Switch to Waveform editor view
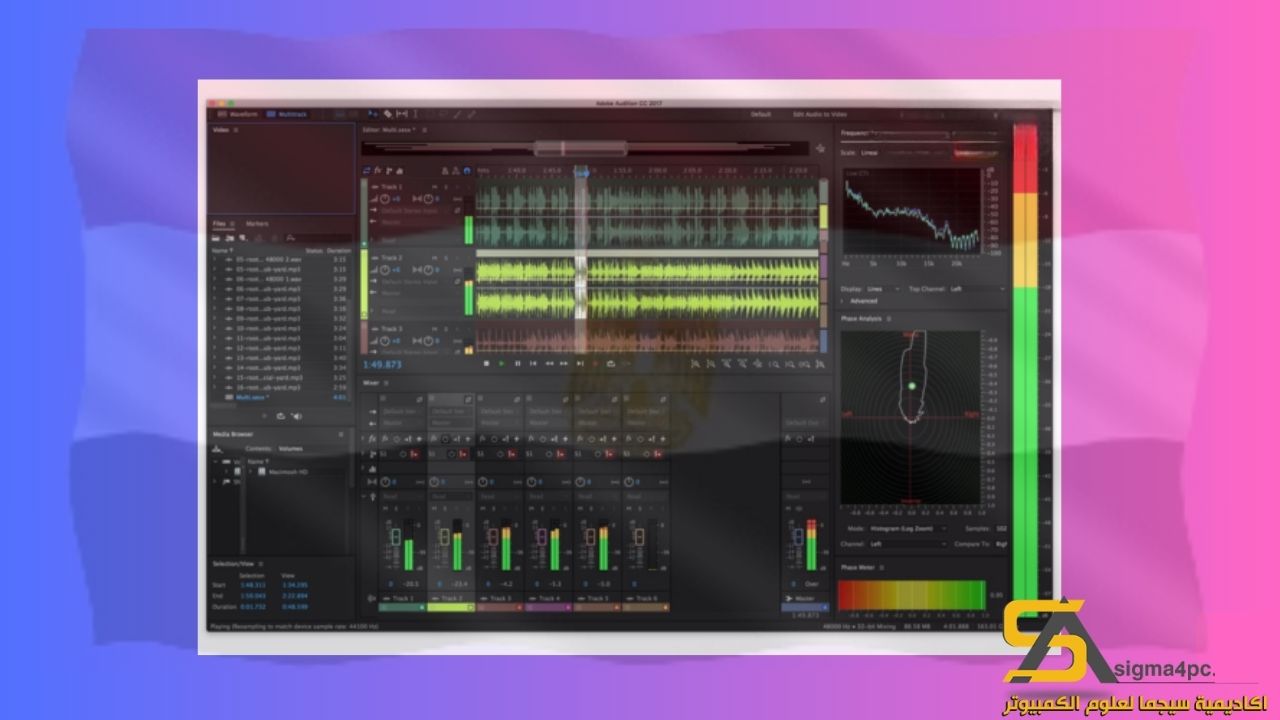Screen dimensions: 1280x720 tap(237, 114)
